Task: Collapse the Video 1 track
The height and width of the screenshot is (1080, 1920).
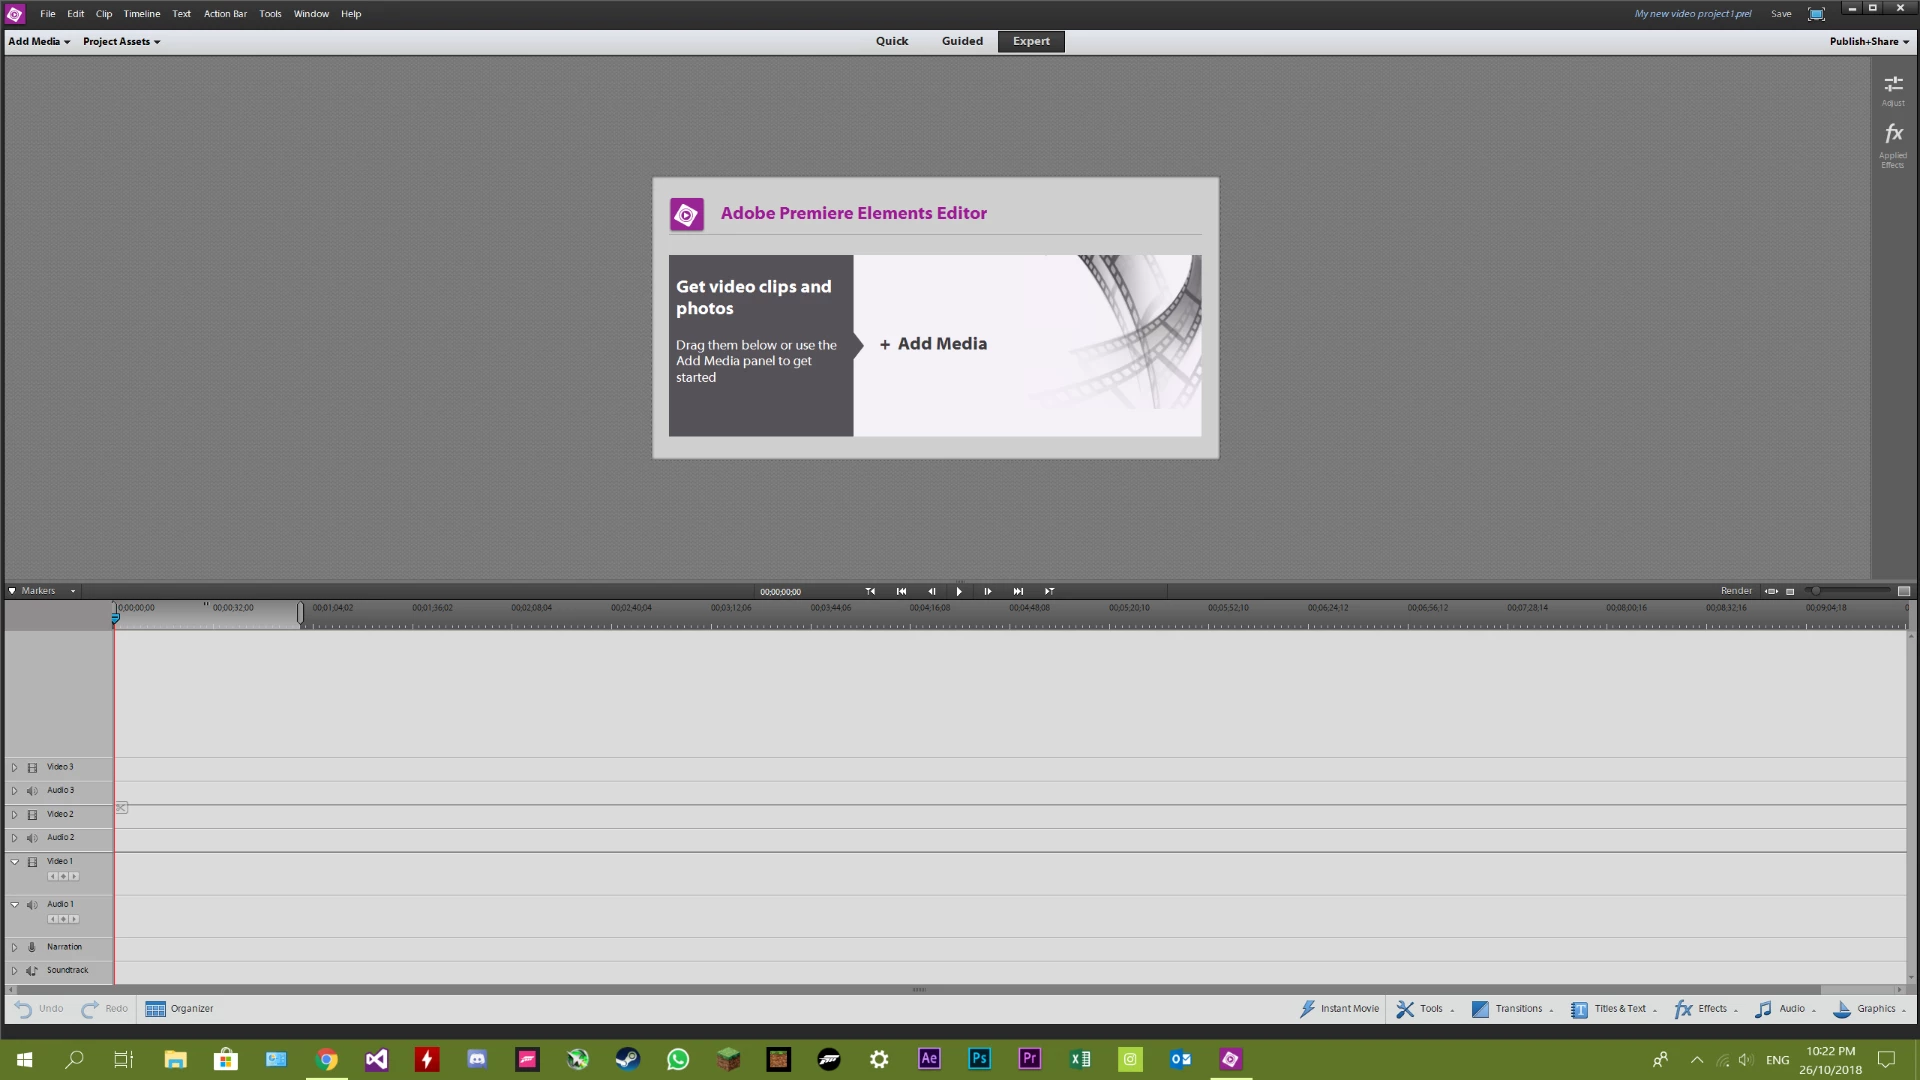Action: 14,861
